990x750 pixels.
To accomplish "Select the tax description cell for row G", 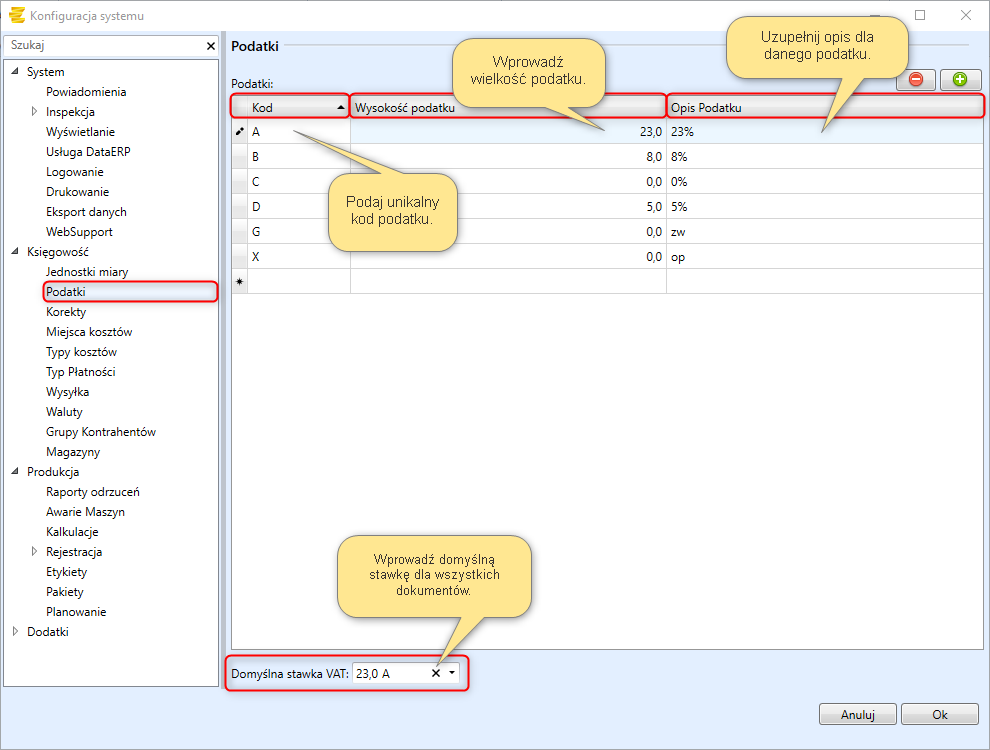I will [820, 232].
